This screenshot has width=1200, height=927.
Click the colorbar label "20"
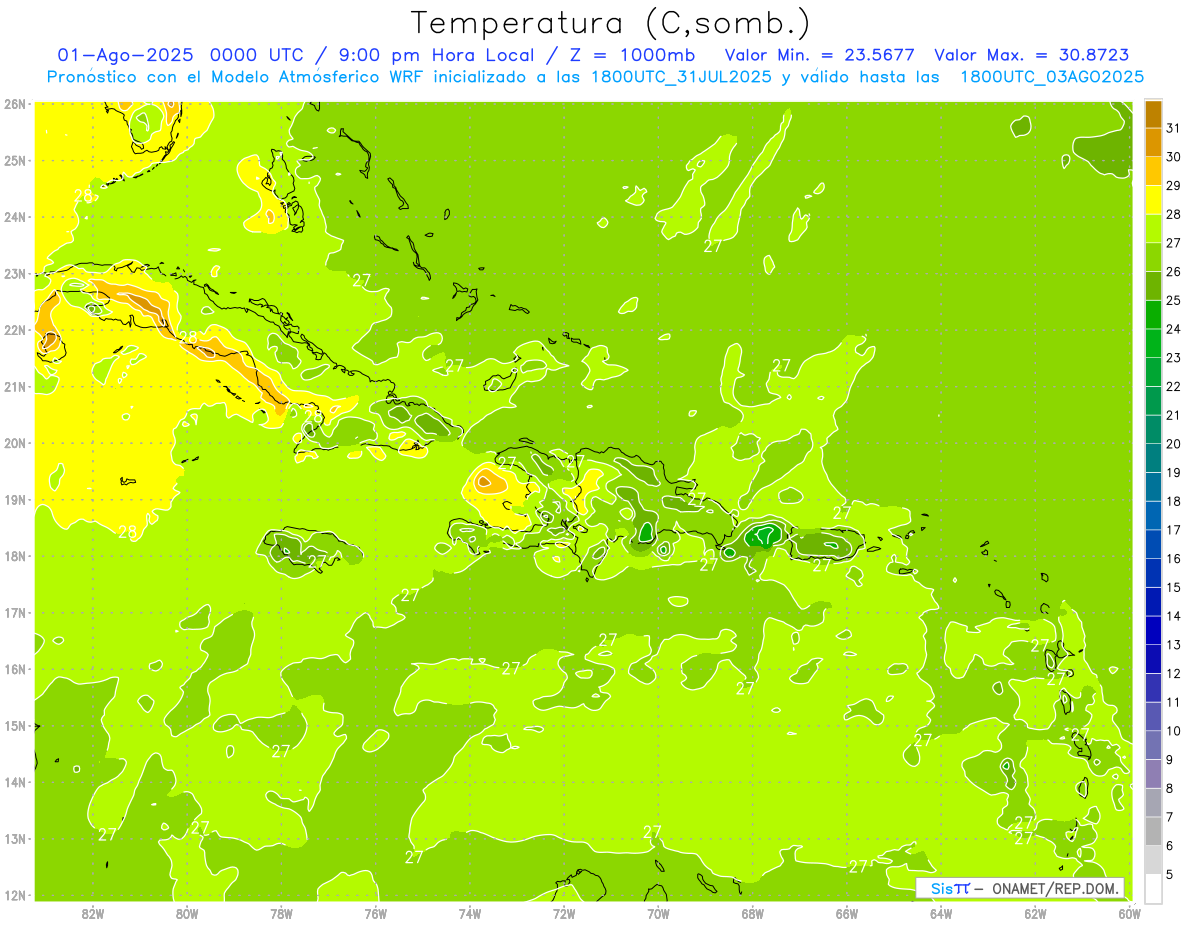(x=1174, y=444)
